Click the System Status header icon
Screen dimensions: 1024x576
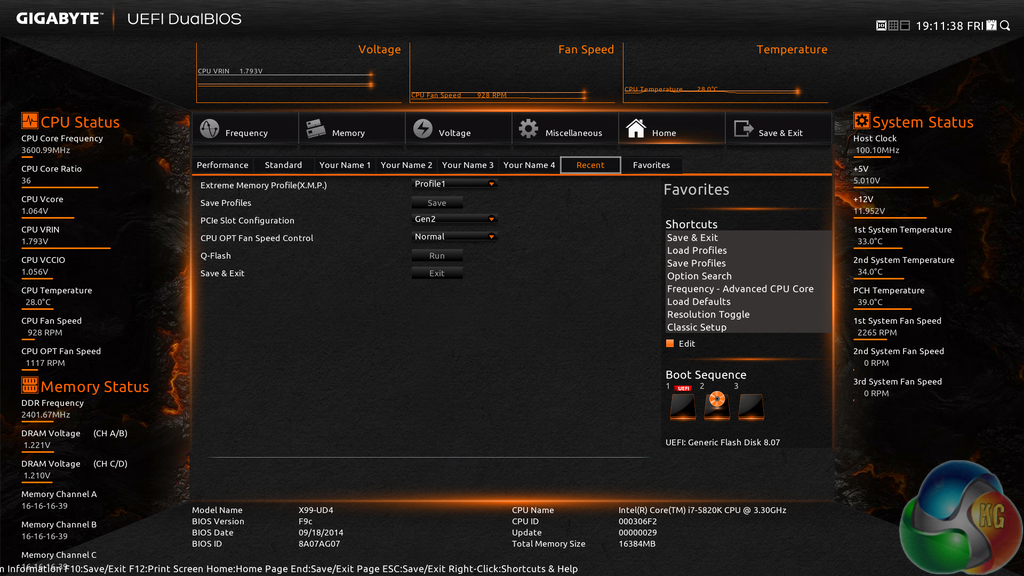[861, 121]
